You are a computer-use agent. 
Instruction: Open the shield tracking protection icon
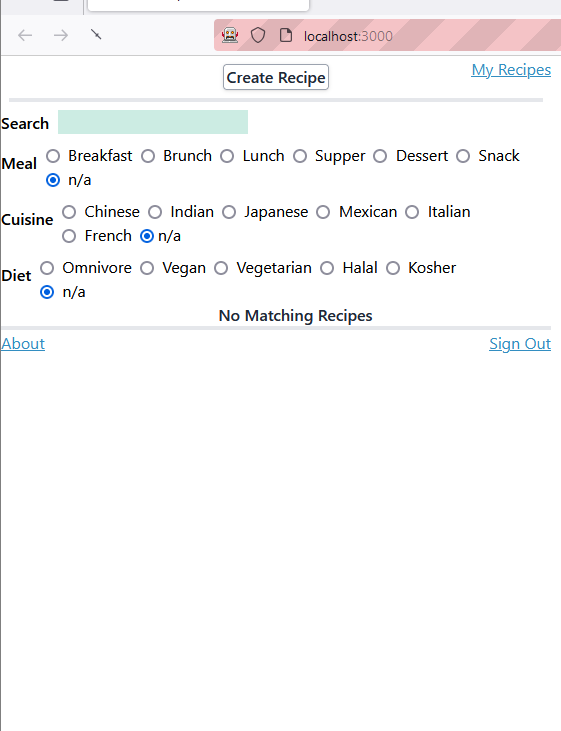coord(258,35)
